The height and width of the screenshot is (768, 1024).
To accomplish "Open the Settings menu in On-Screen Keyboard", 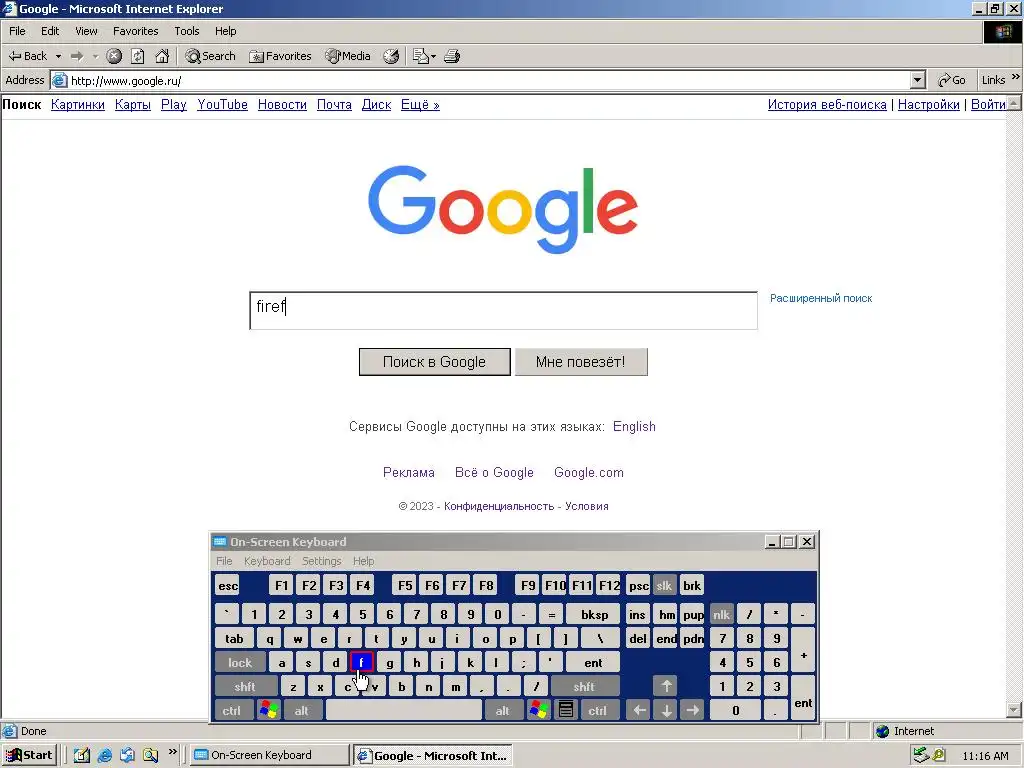I will [321, 561].
